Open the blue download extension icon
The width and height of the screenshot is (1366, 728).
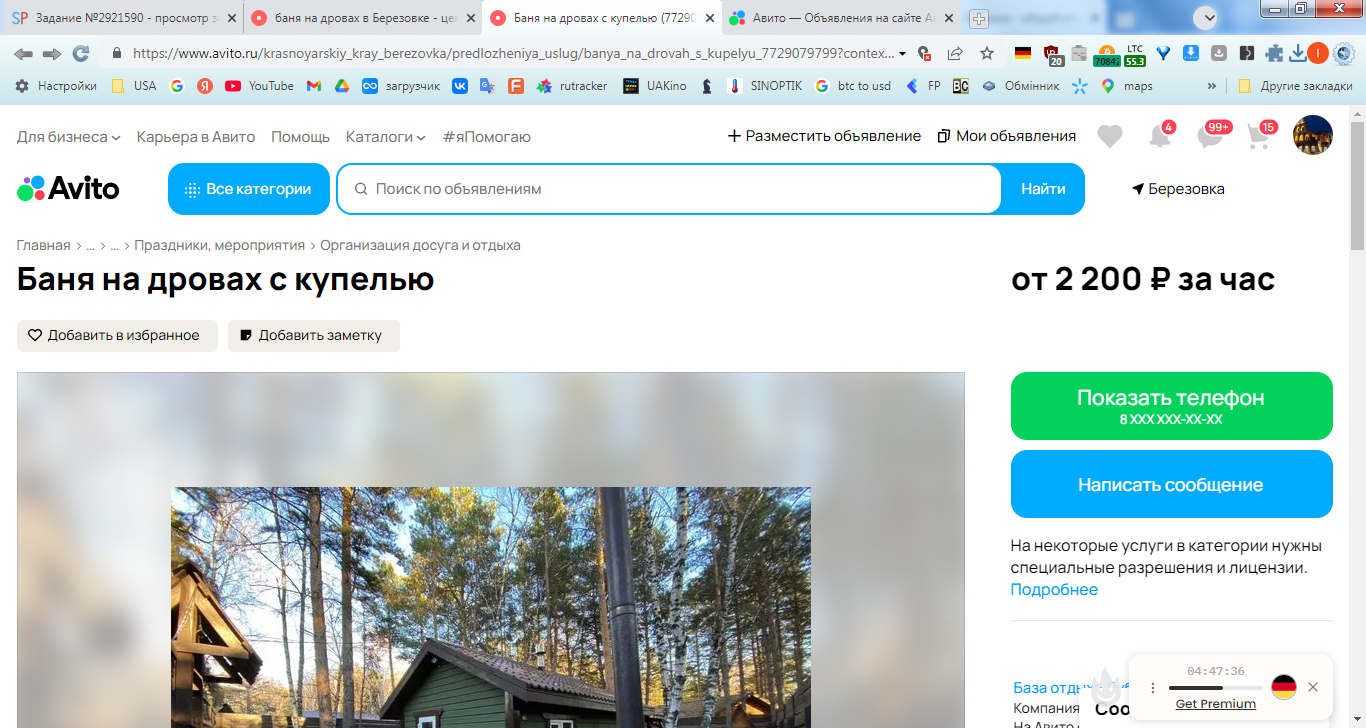1191,54
